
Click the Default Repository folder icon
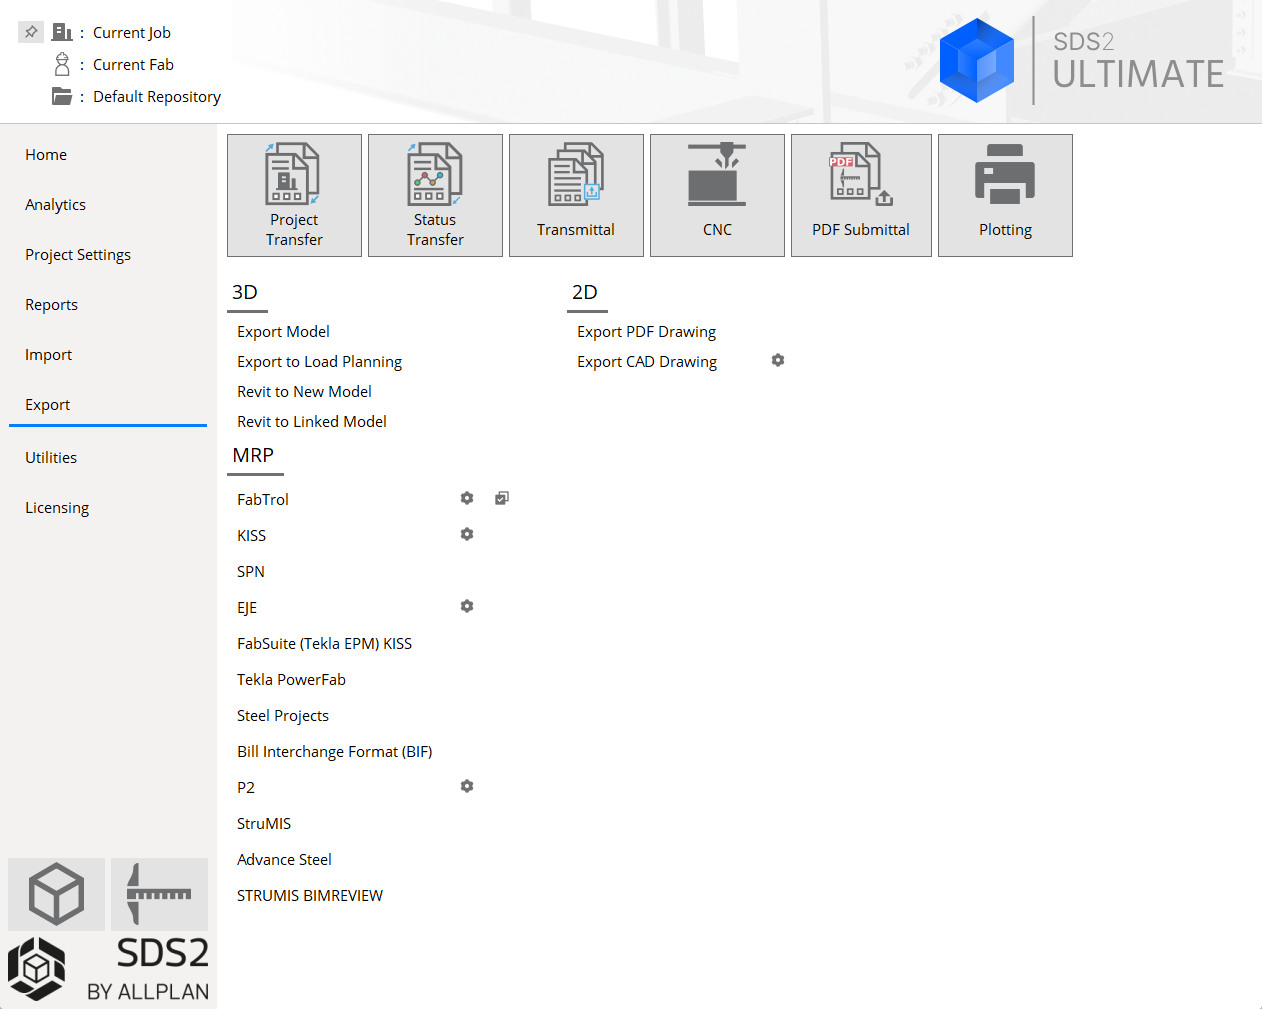coord(62,96)
